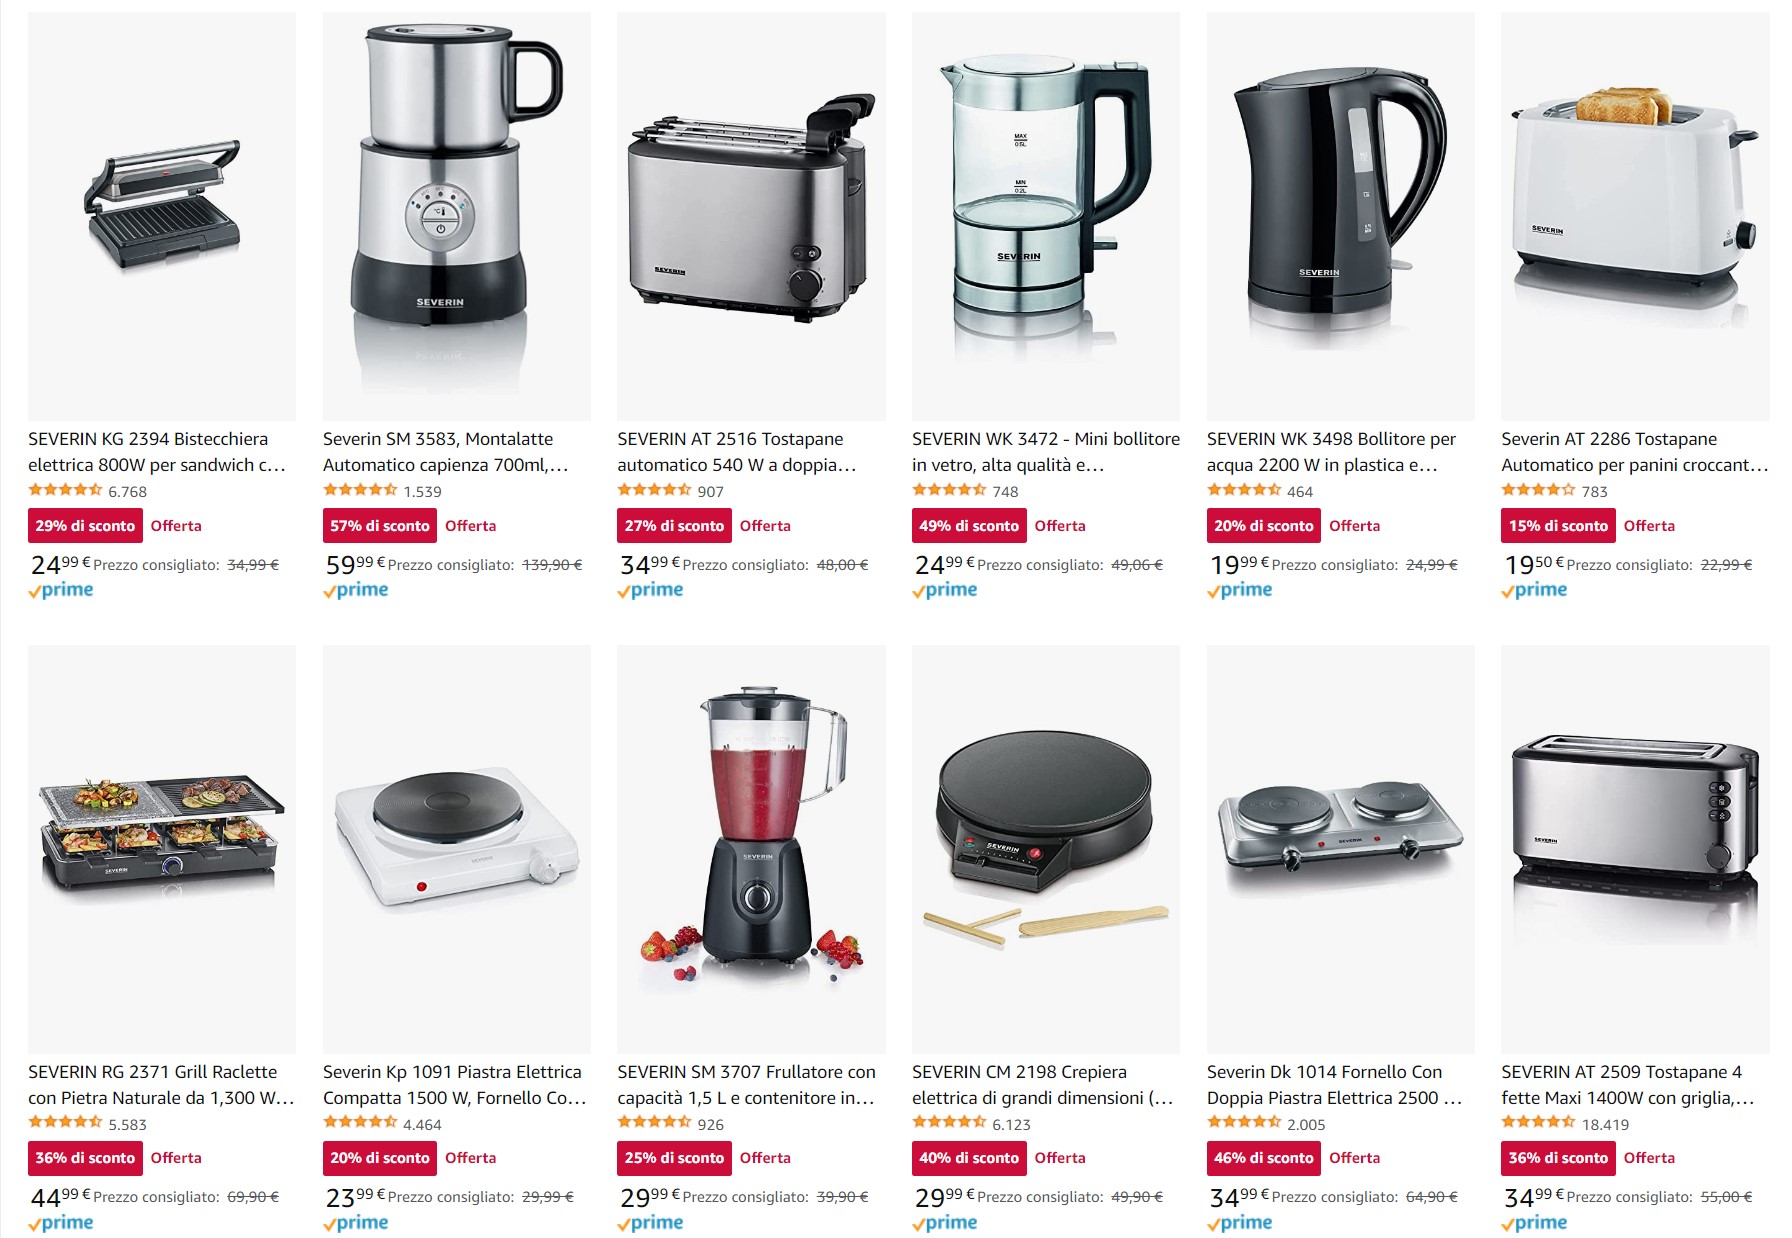Click the star rating of SEVERIN AT 2516 Tostapane

pyautogui.click(x=654, y=490)
